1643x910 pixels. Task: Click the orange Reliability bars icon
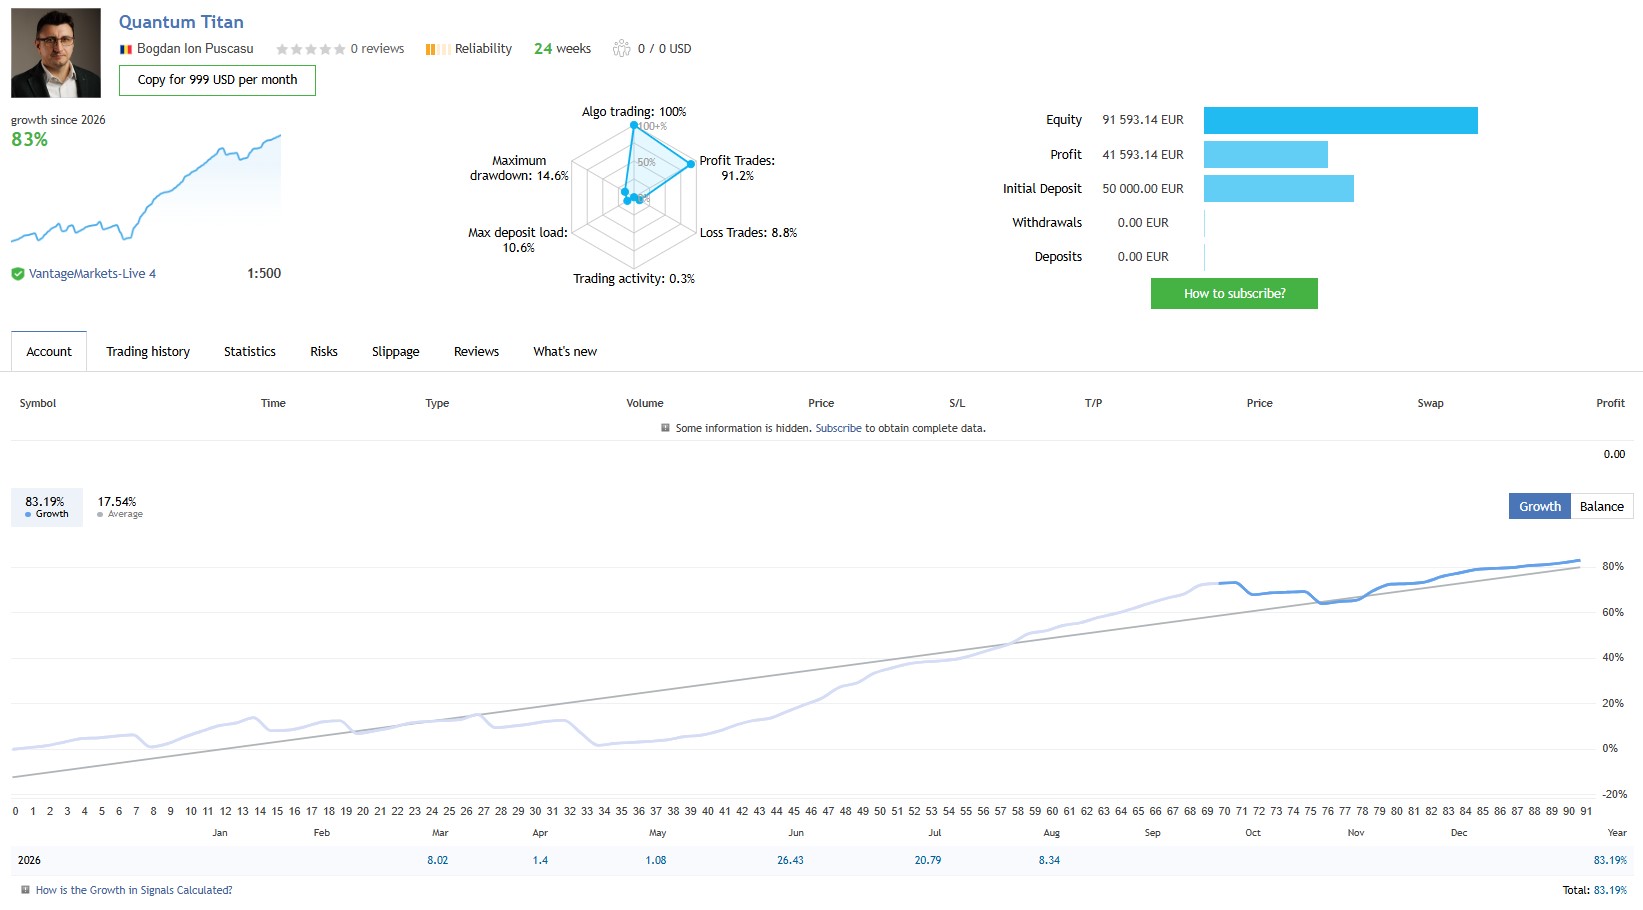point(437,49)
